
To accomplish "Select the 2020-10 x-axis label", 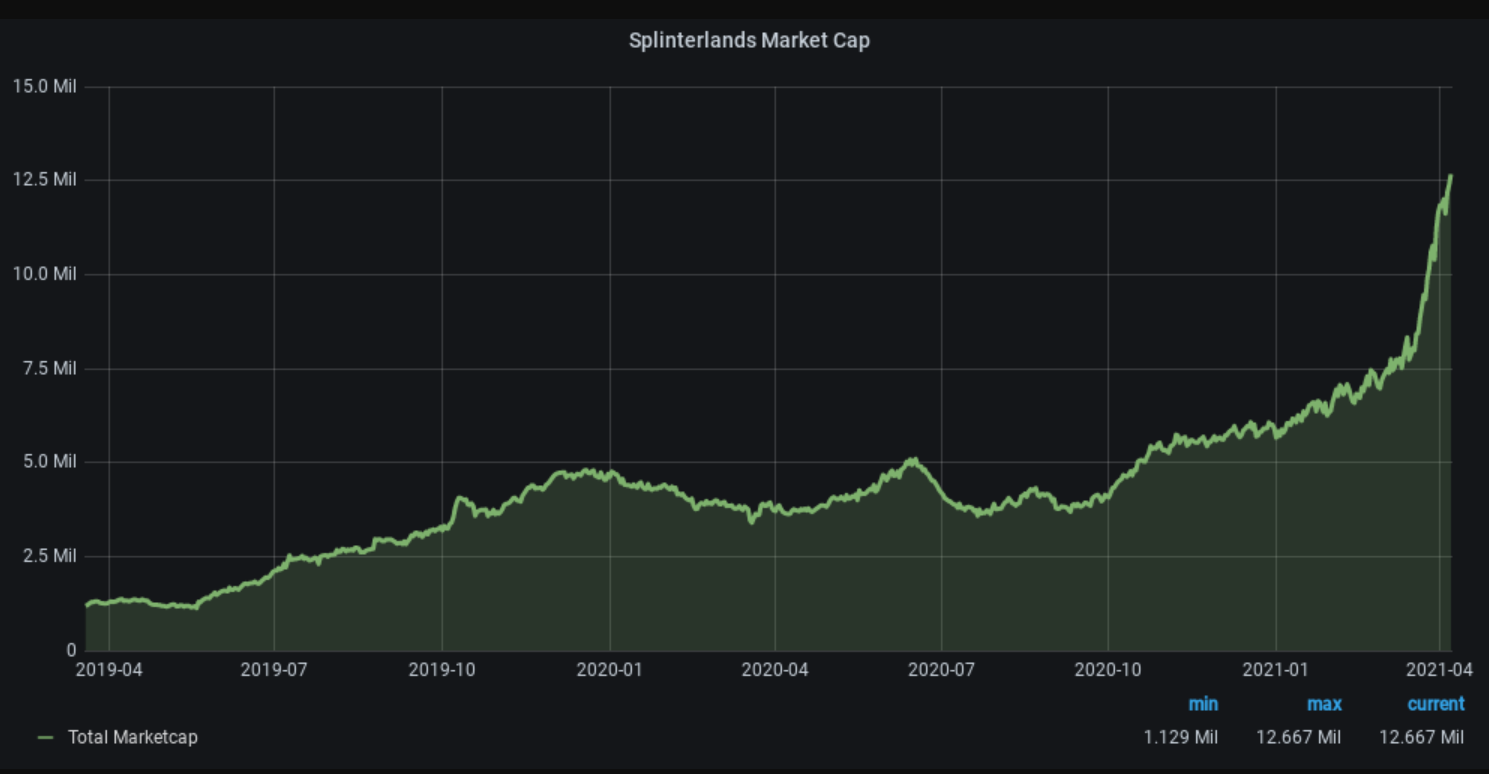I will (1108, 669).
